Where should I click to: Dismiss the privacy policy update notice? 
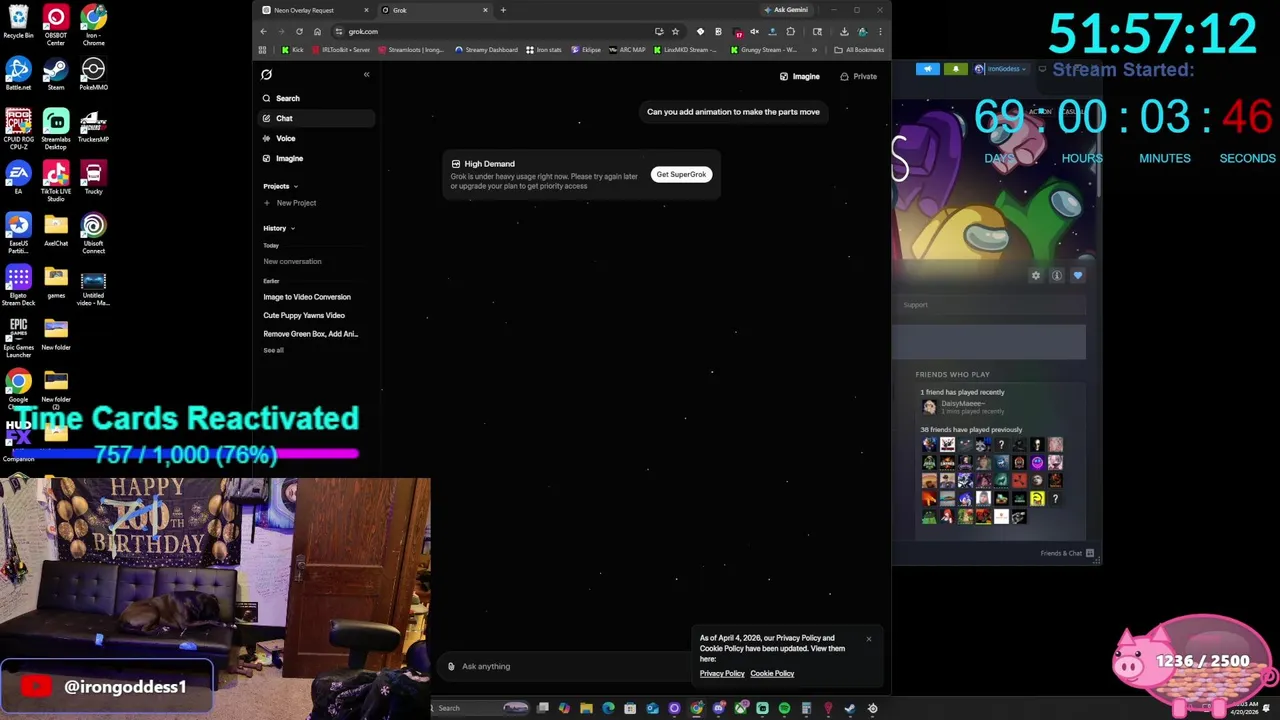pyautogui.click(x=869, y=638)
